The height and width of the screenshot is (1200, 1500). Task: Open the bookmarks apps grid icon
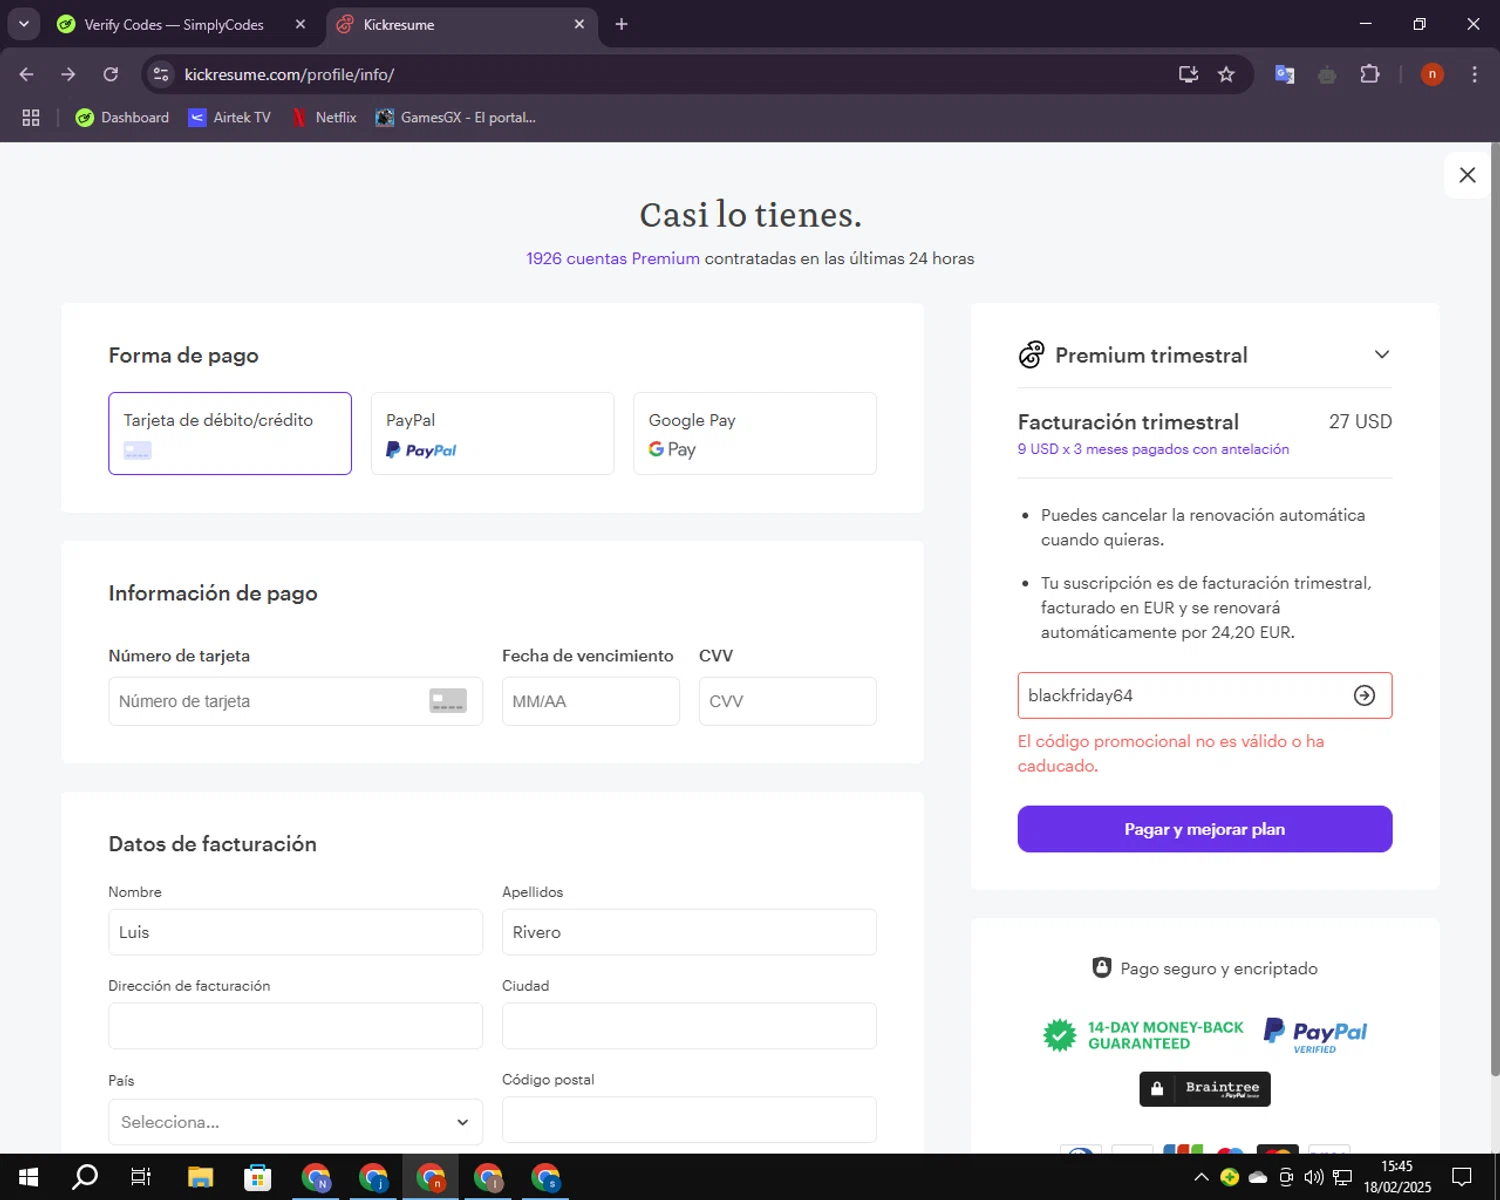point(31,118)
